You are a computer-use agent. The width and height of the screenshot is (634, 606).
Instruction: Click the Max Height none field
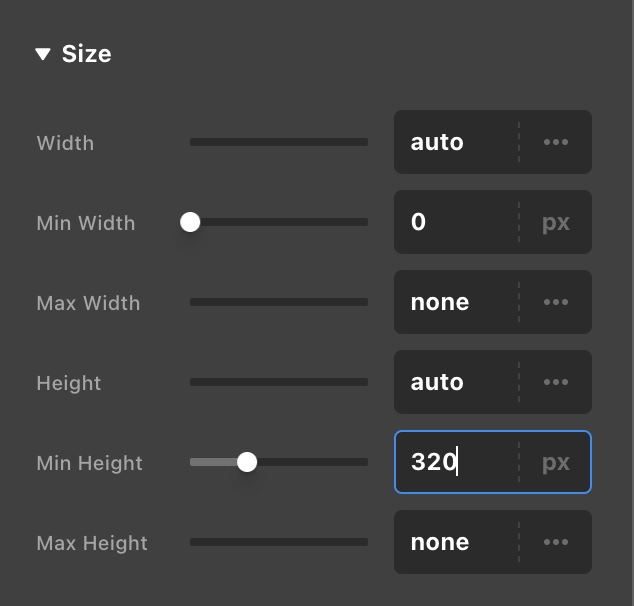tap(455, 542)
